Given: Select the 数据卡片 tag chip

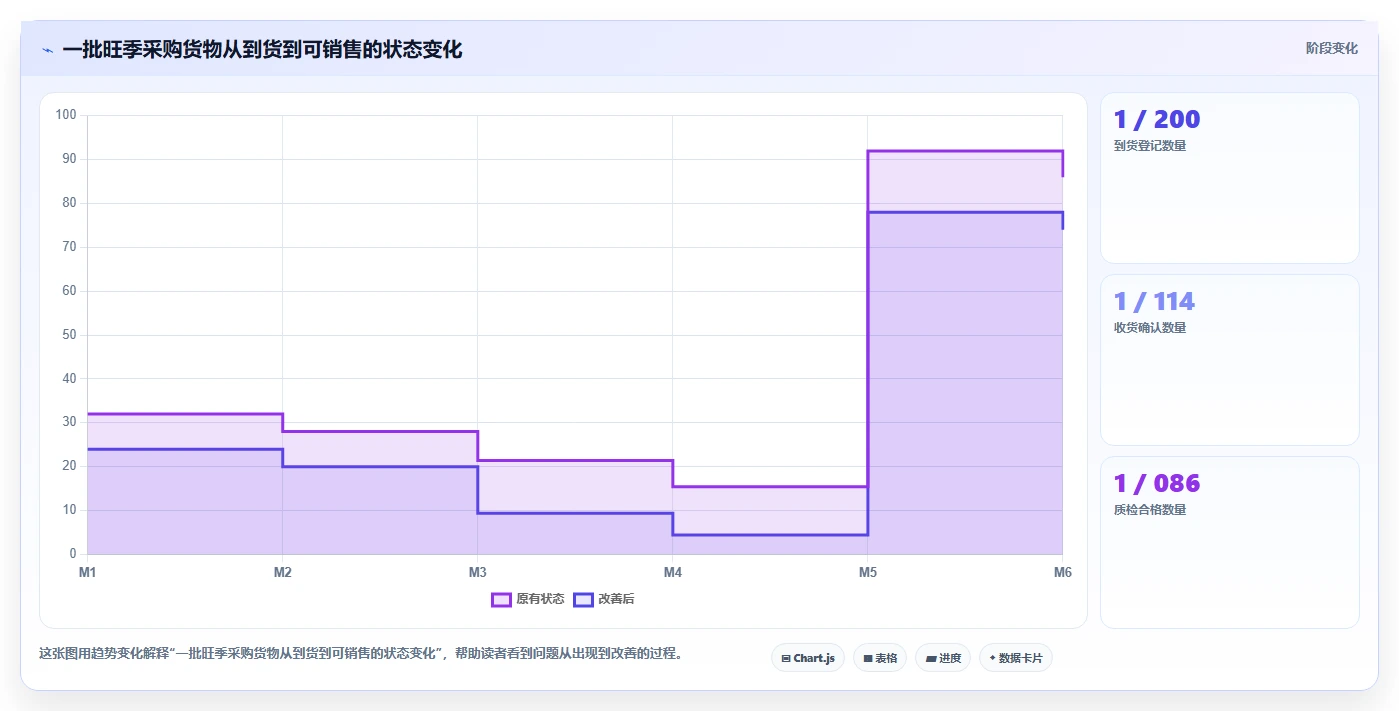Looking at the screenshot, I should click(1016, 658).
